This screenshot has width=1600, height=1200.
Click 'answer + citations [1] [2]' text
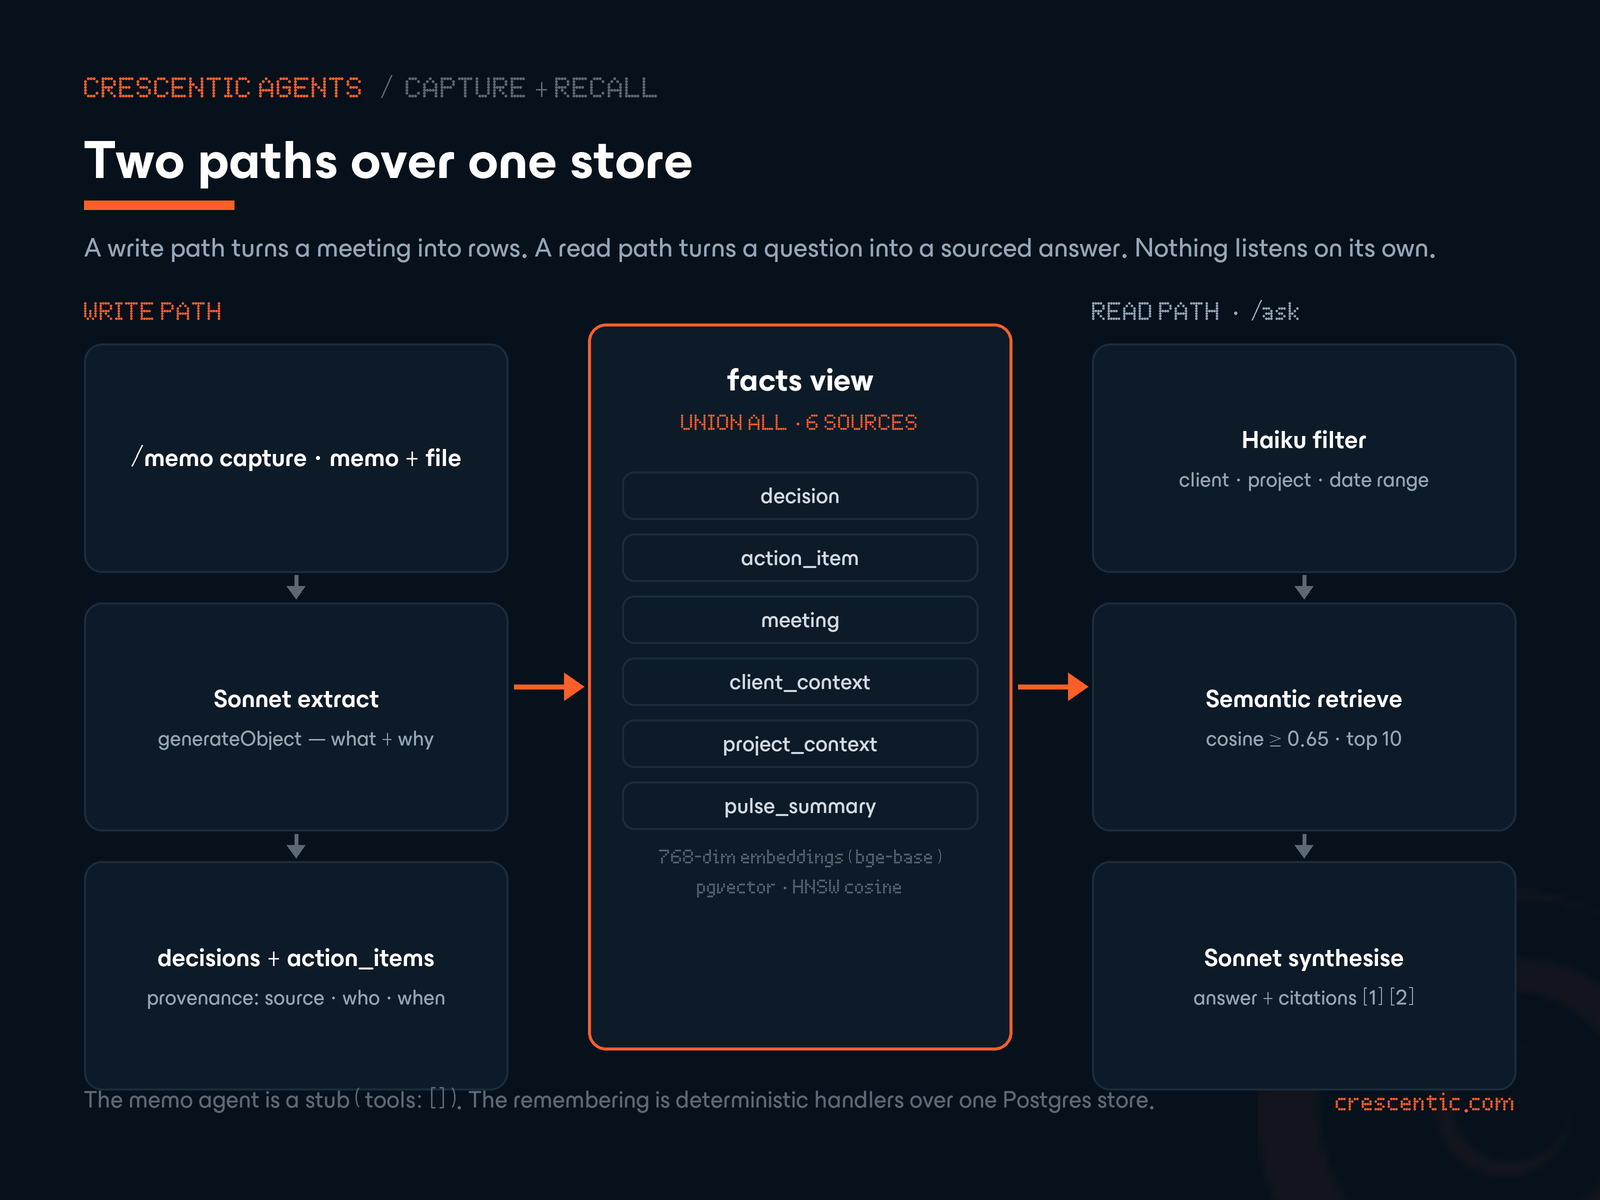pyautogui.click(x=1304, y=998)
